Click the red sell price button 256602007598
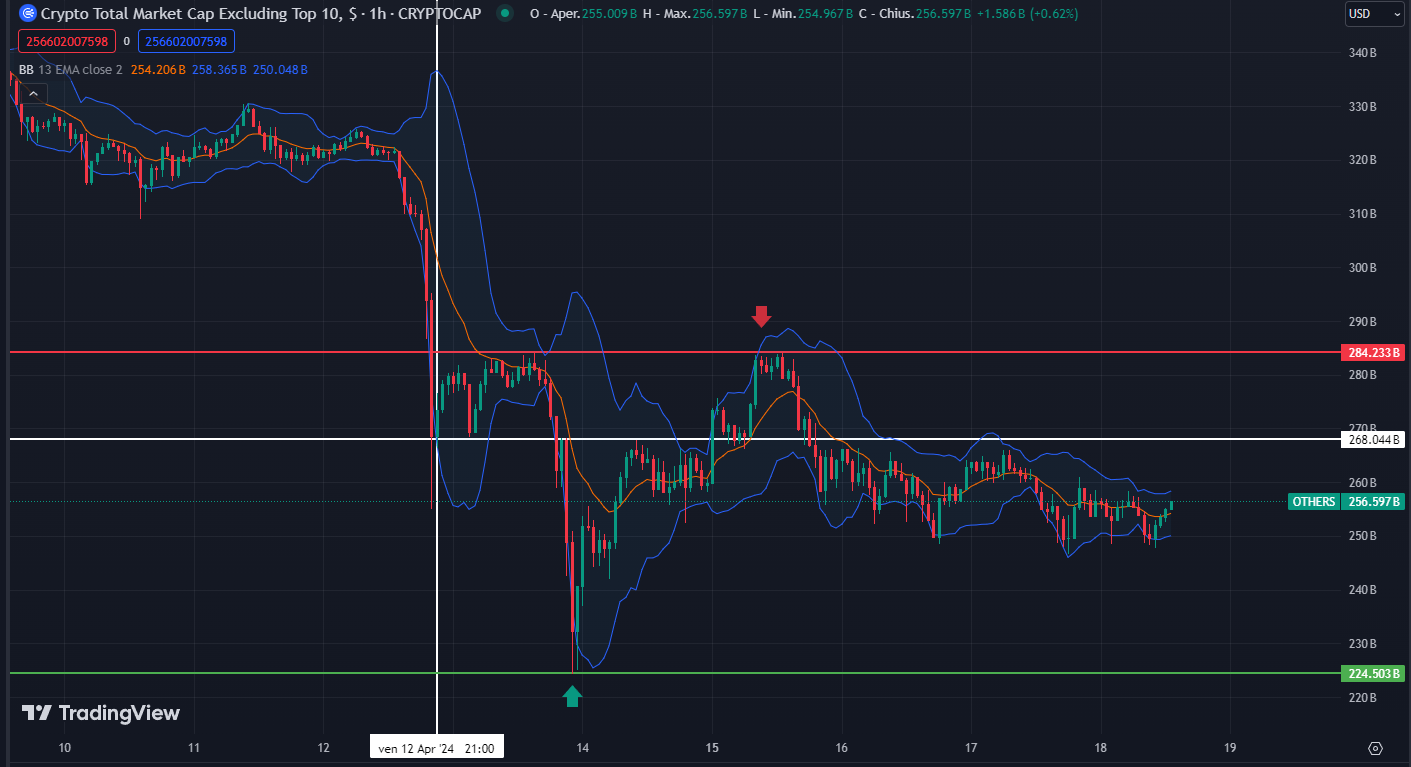This screenshot has height=767, width=1411. (x=67, y=41)
